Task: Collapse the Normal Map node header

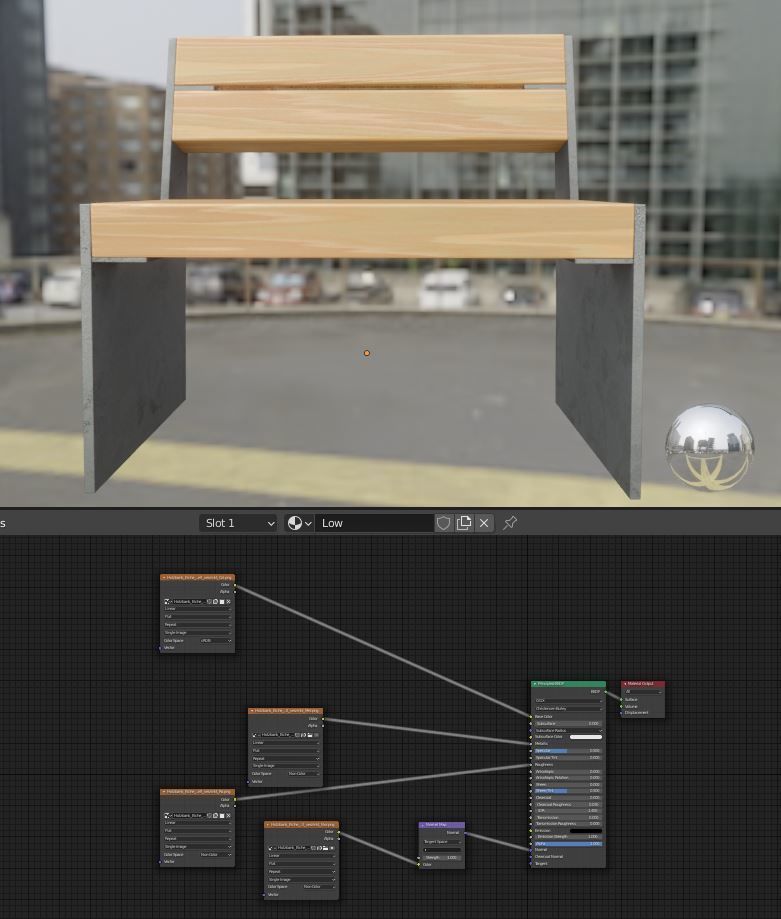Action: coord(422,825)
